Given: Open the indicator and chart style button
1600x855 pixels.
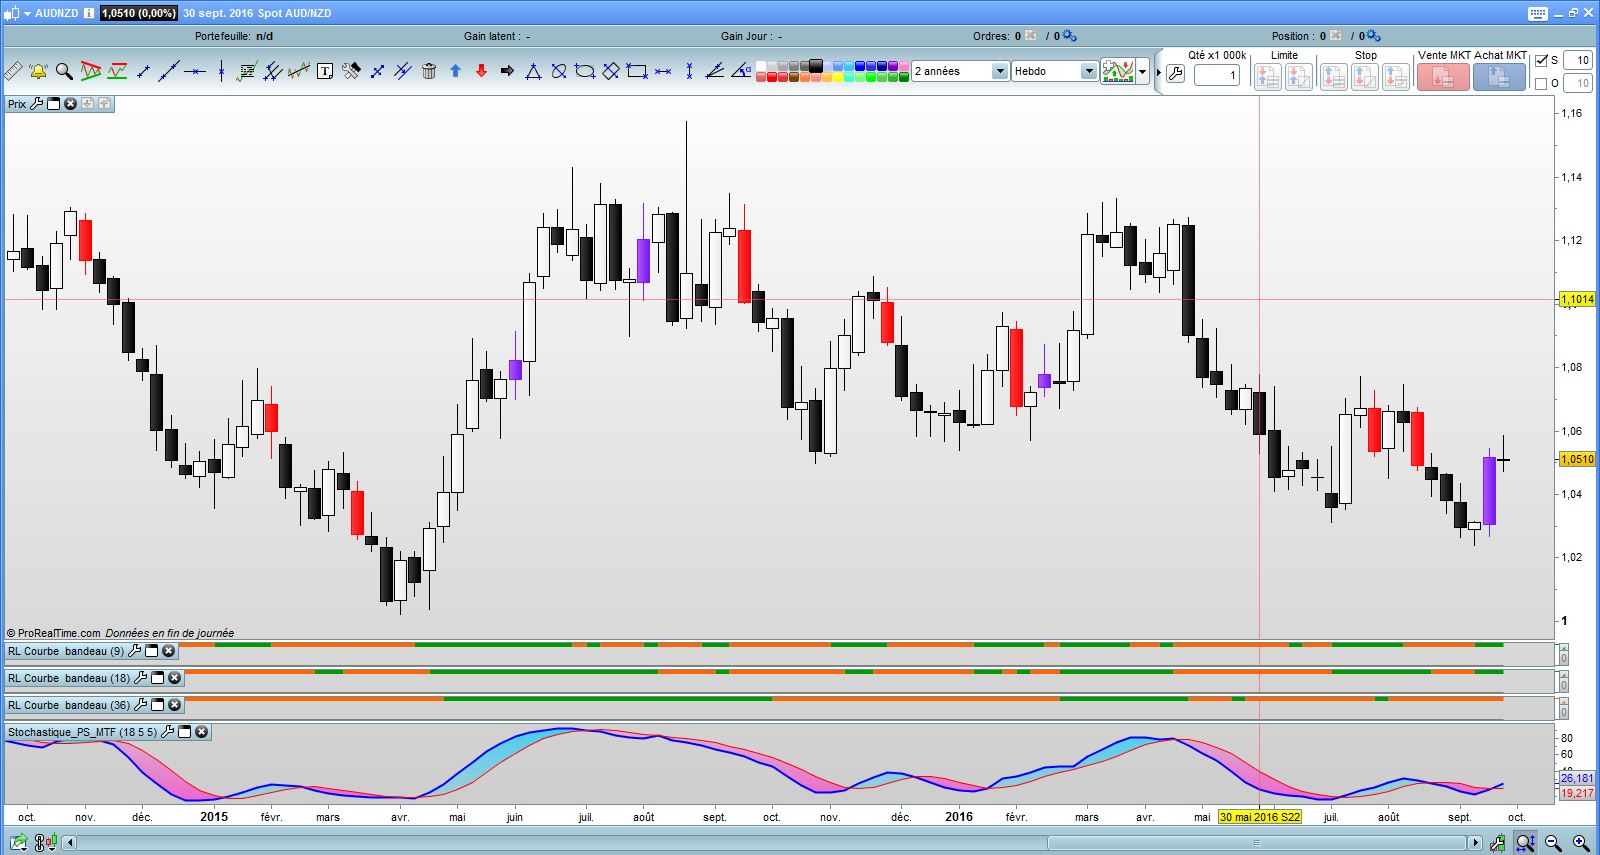Looking at the screenshot, I should (x=1118, y=71).
